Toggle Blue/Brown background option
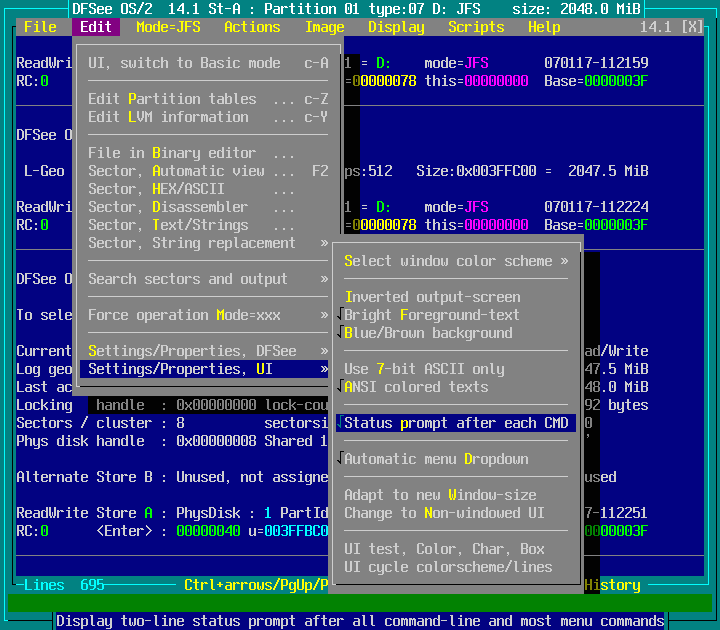Image resolution: width=720 pixels, height=630 pixels. click(x=456, y=333)
